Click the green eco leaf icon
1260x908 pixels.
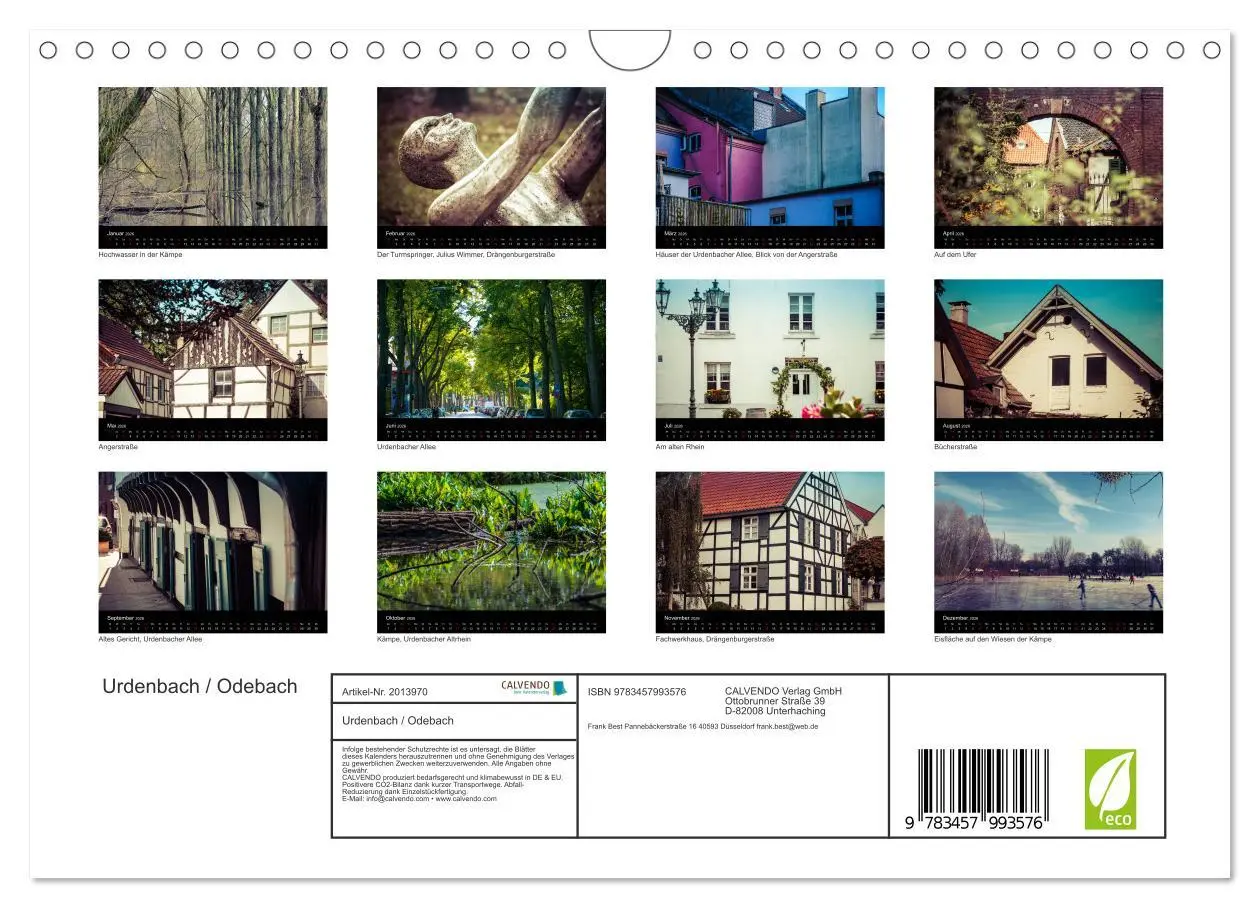(1110, 789)
